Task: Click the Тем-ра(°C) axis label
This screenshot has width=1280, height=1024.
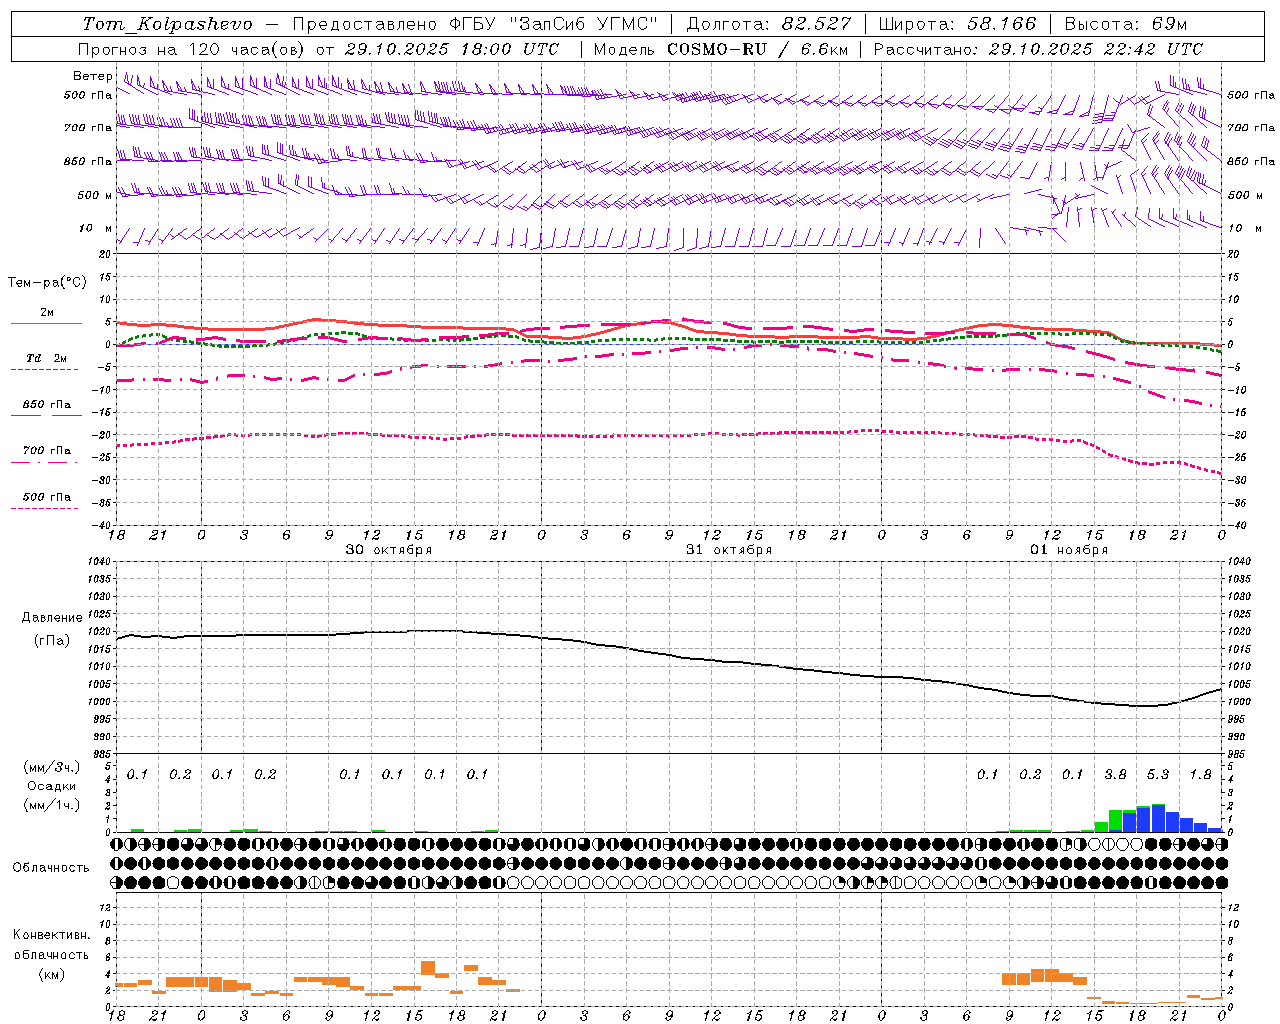Action: (x=47, y=283)
